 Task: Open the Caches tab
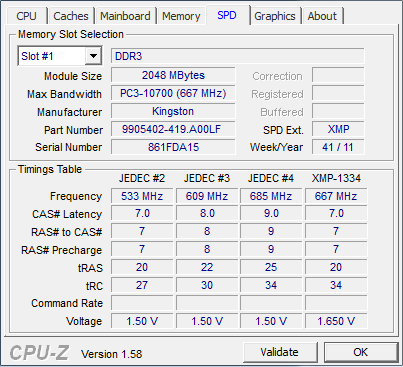71,16
